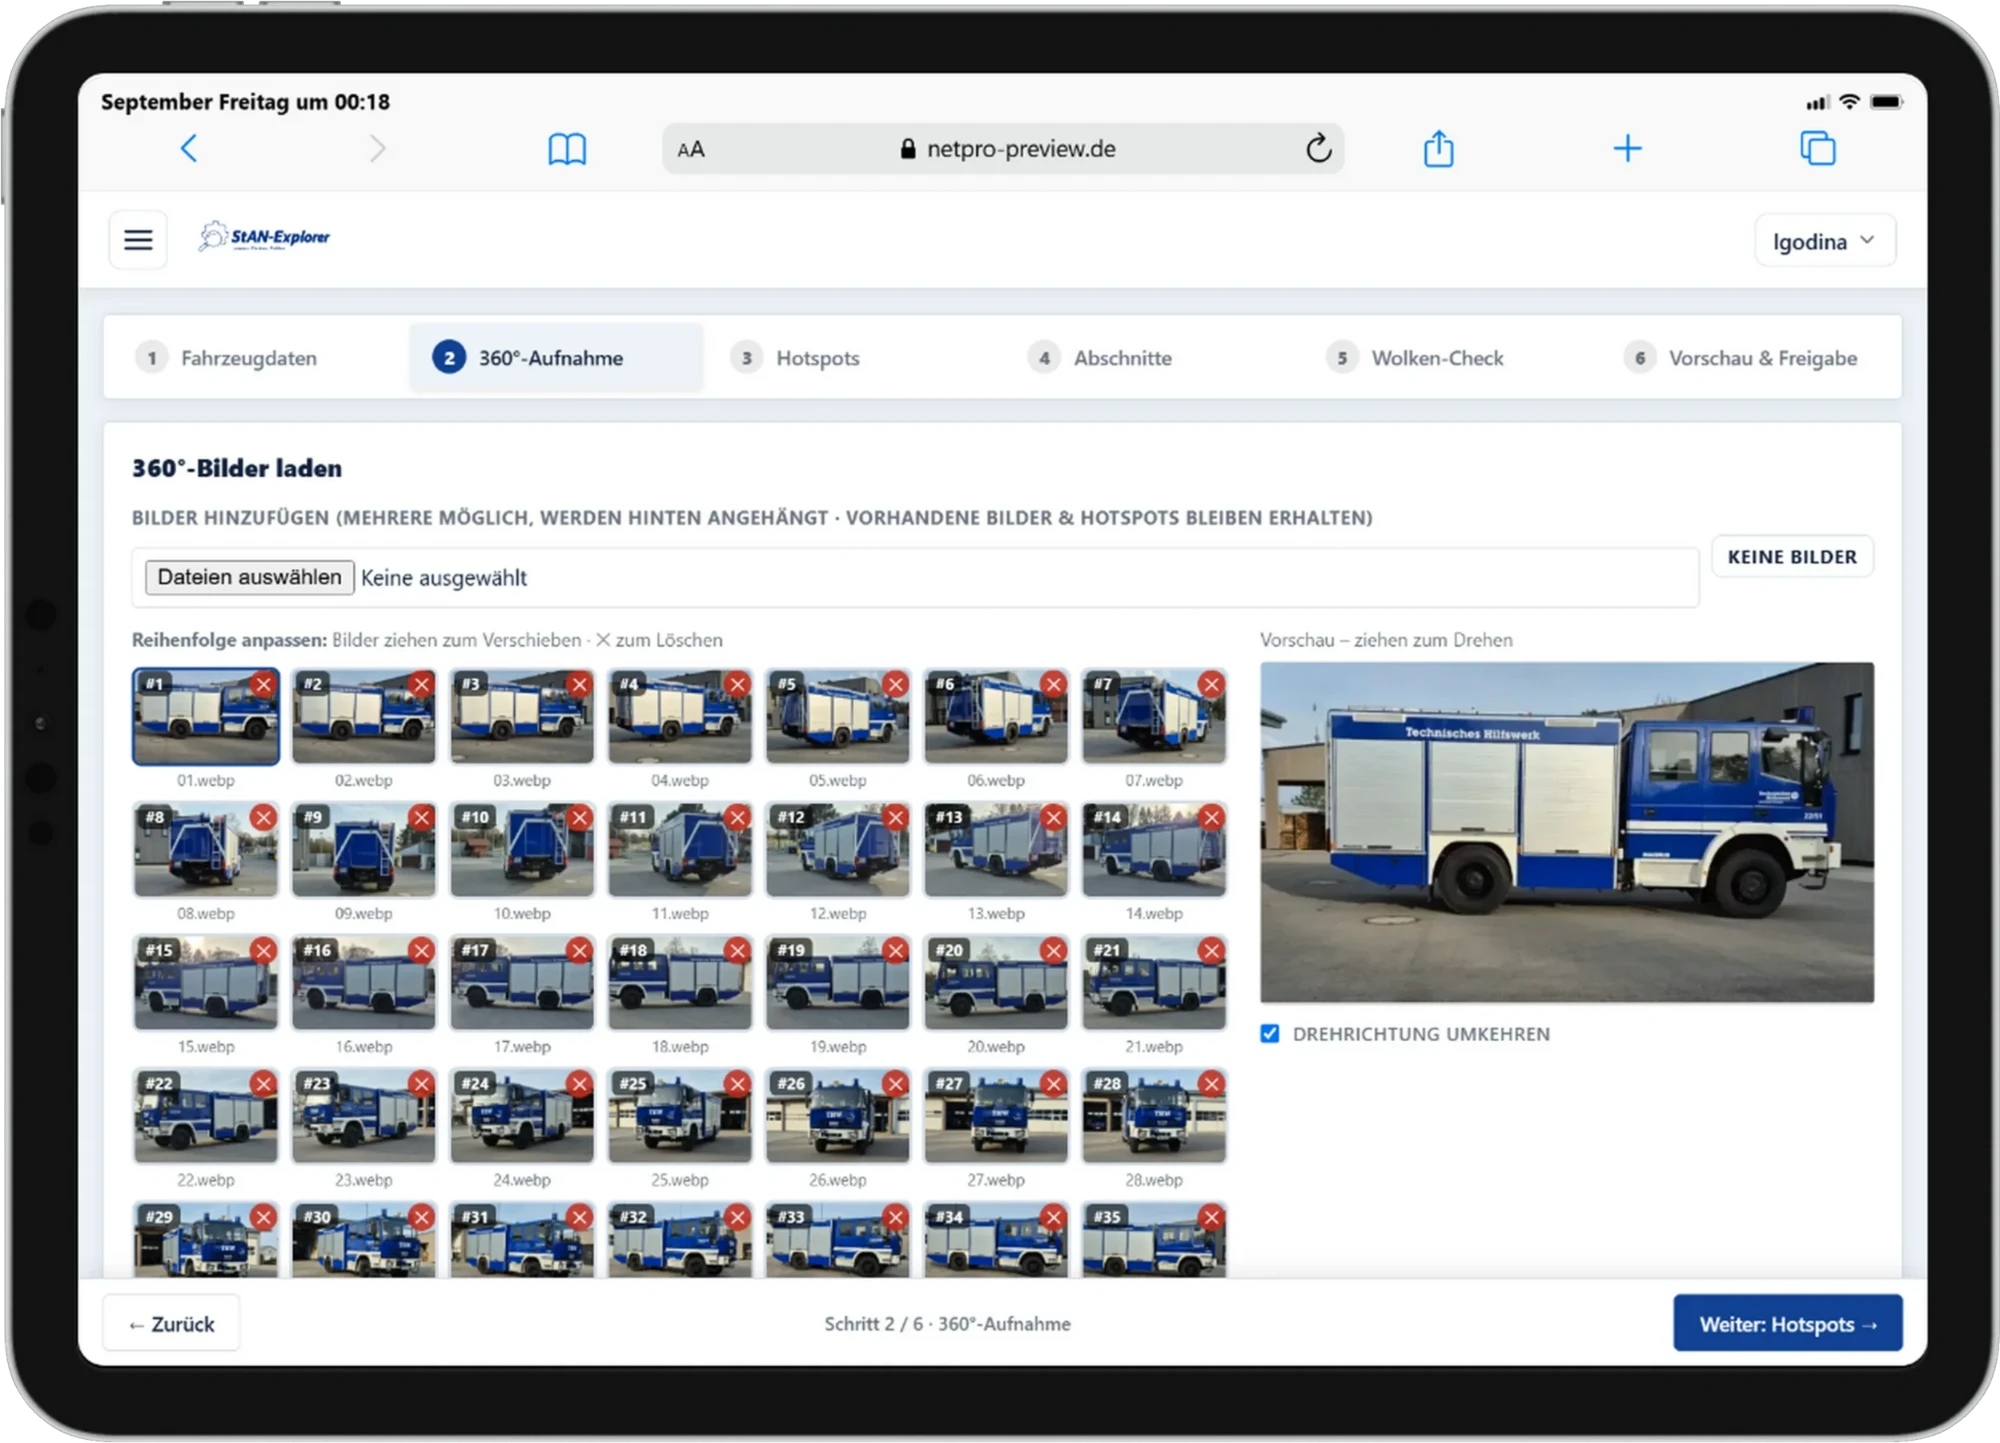Screen dimensions: 2000x1443
Task: Click the Zurück button
Action: 171,1324
